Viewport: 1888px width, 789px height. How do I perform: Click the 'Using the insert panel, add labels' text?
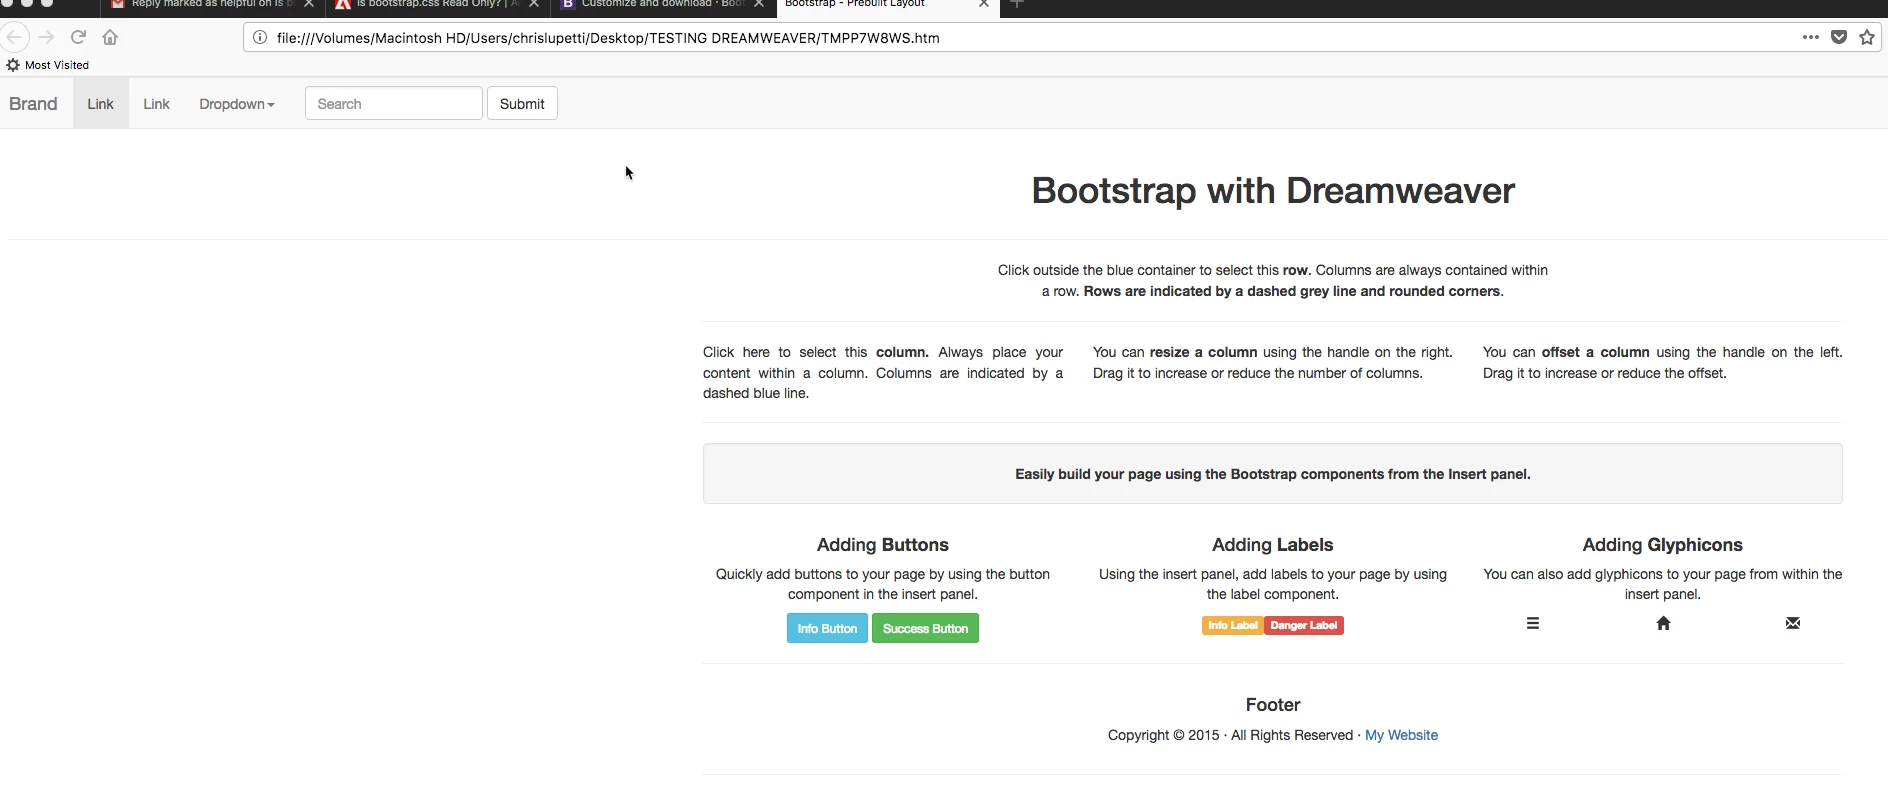(x=1272, y=584)
